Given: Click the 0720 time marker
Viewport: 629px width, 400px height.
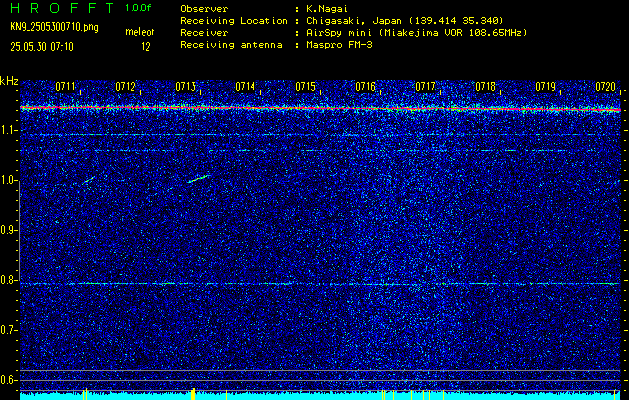Looking at the screenshot, I should click(x=605, y=87).
